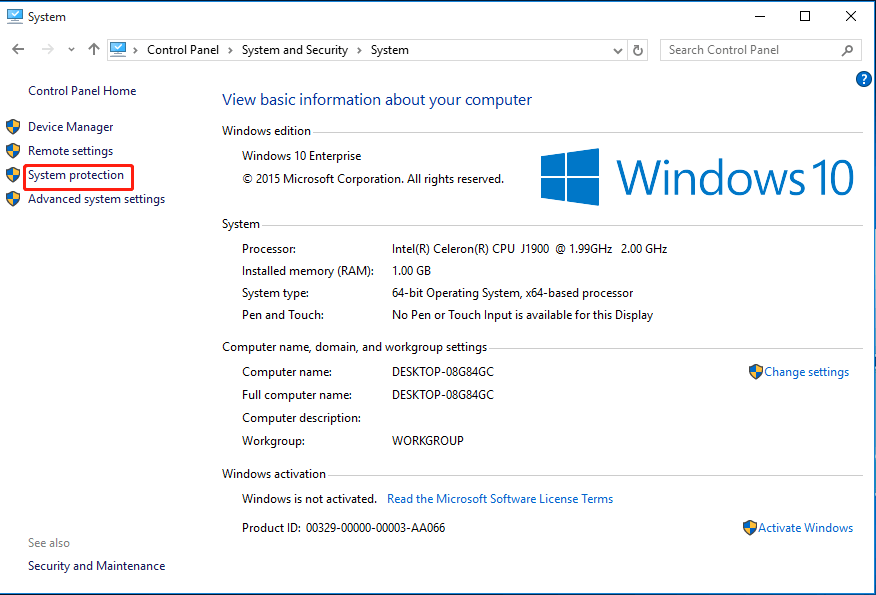
Task: Expand the chevron after Control Panel breadcrumb
Action: coord(230,50)
